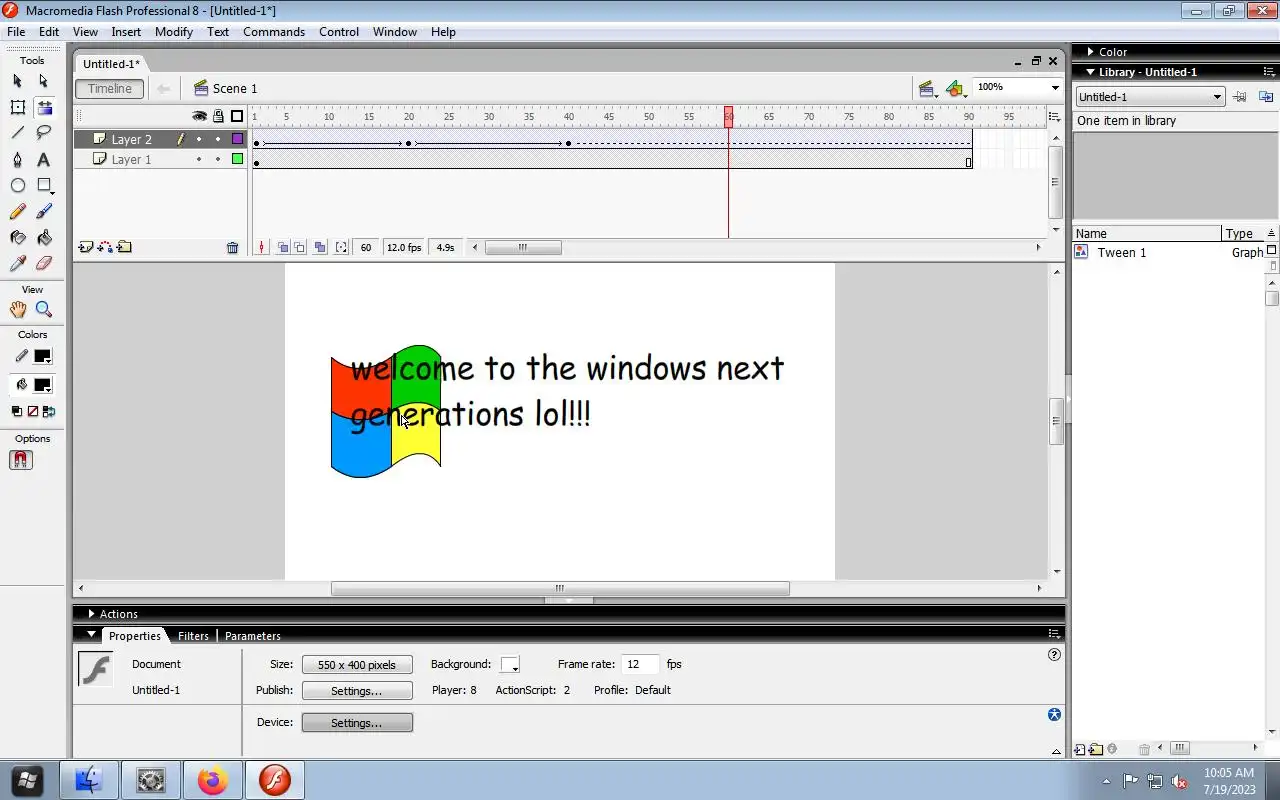Select the Hand tool
Screen dimensions: 1280x800
click(17, 310)
